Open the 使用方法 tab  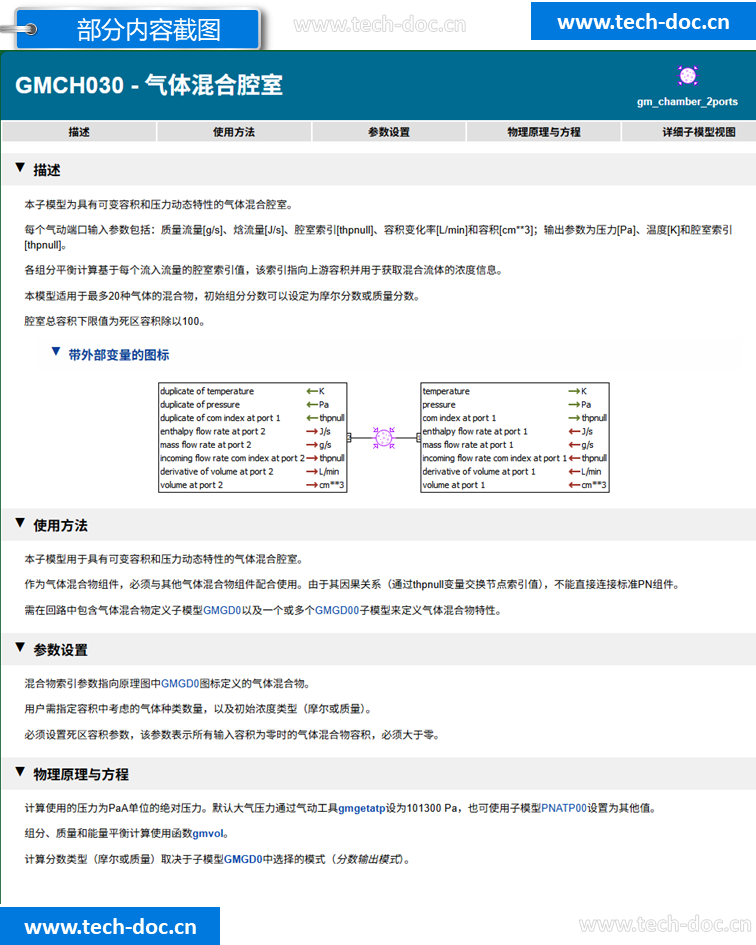pyautogui.click(x=234, y=132)
